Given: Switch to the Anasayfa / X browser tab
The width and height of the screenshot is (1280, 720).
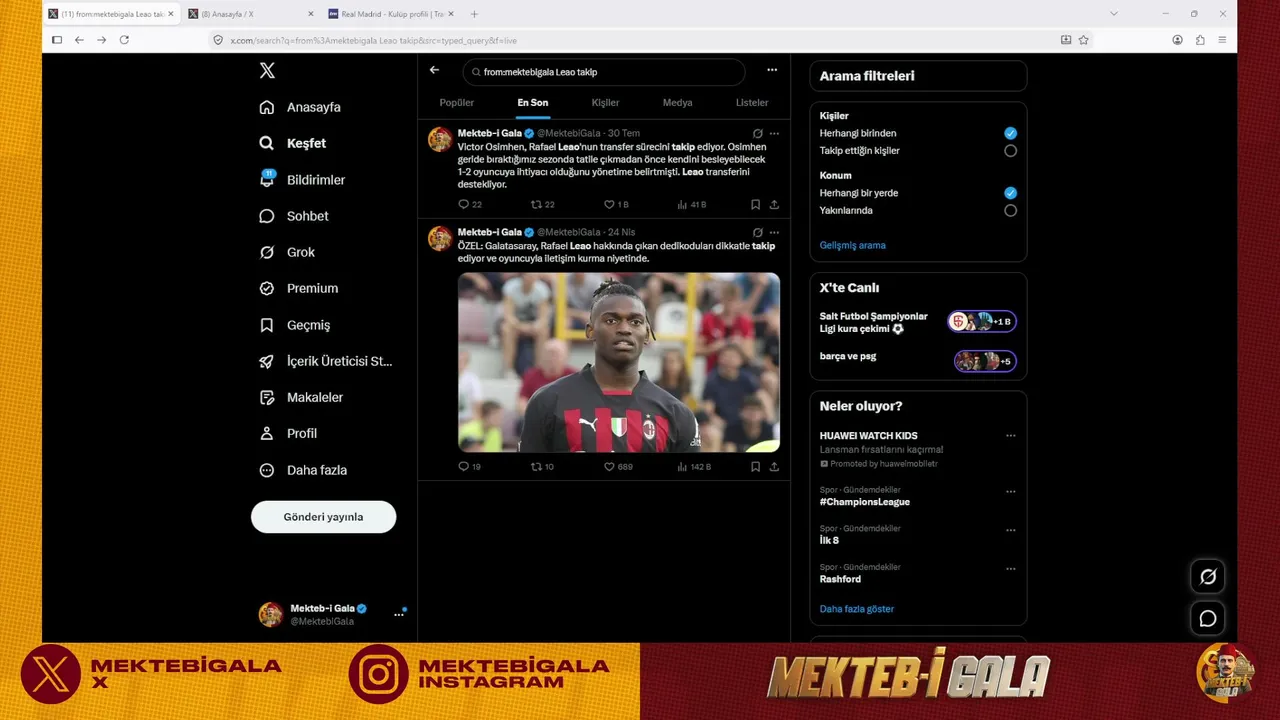Looking at the screenshot, I should [x=250, y=14].
